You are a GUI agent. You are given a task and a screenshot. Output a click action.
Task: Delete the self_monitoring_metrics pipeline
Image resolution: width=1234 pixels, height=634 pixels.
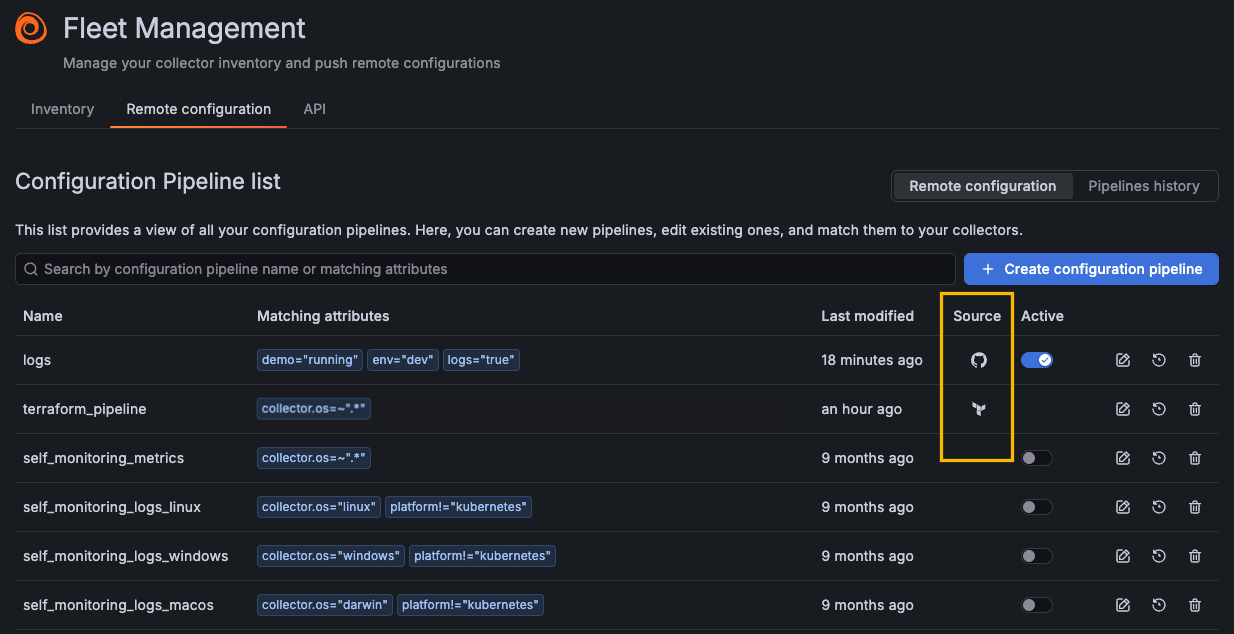[x=1194, y=458]
